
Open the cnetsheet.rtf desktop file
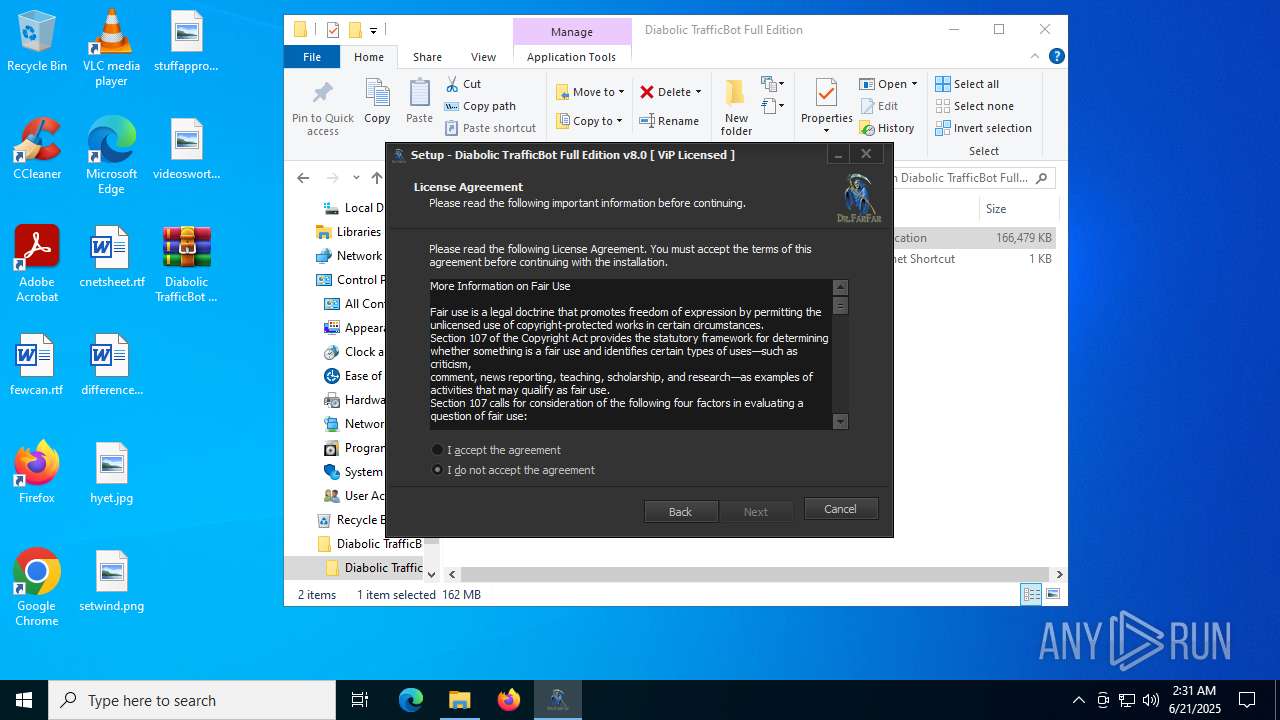pos(111,257)
